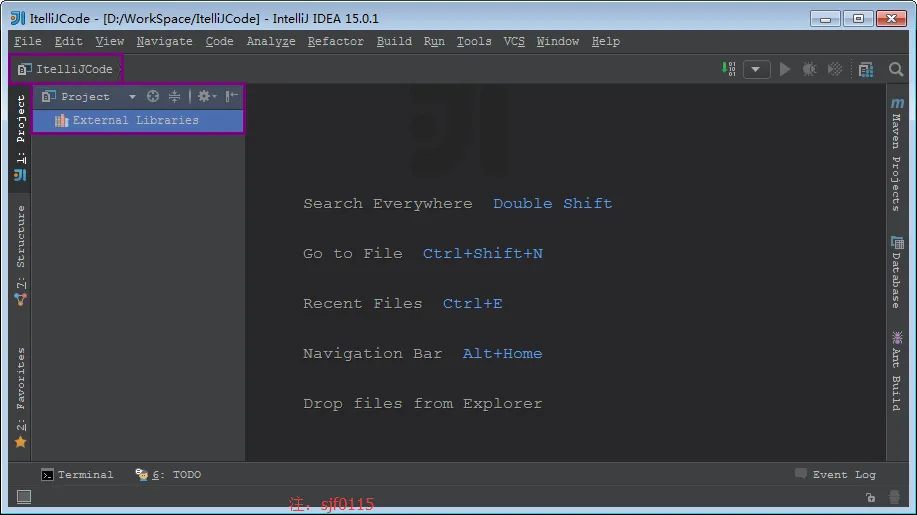
Task: Click the Double Shift shortcut text
Action: [x=553, y=203]
